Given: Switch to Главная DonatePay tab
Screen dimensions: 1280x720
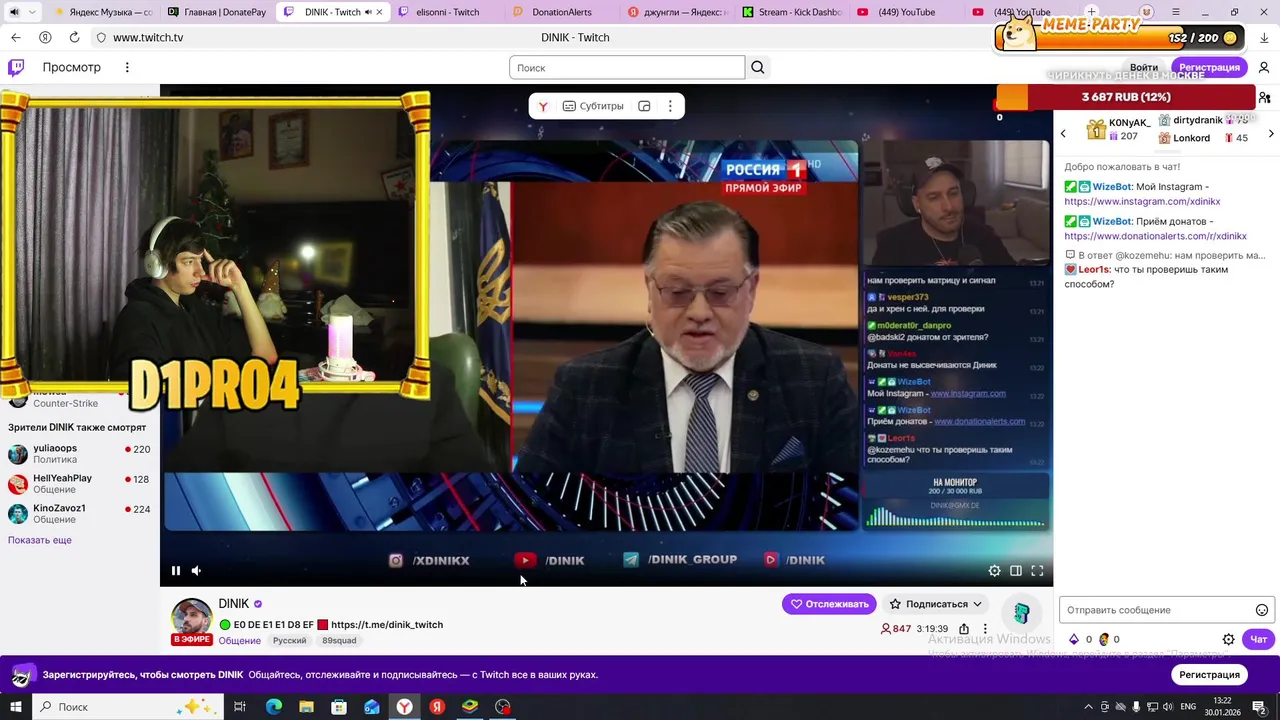Looking at the screenshot, I should [x=217, y=12].
